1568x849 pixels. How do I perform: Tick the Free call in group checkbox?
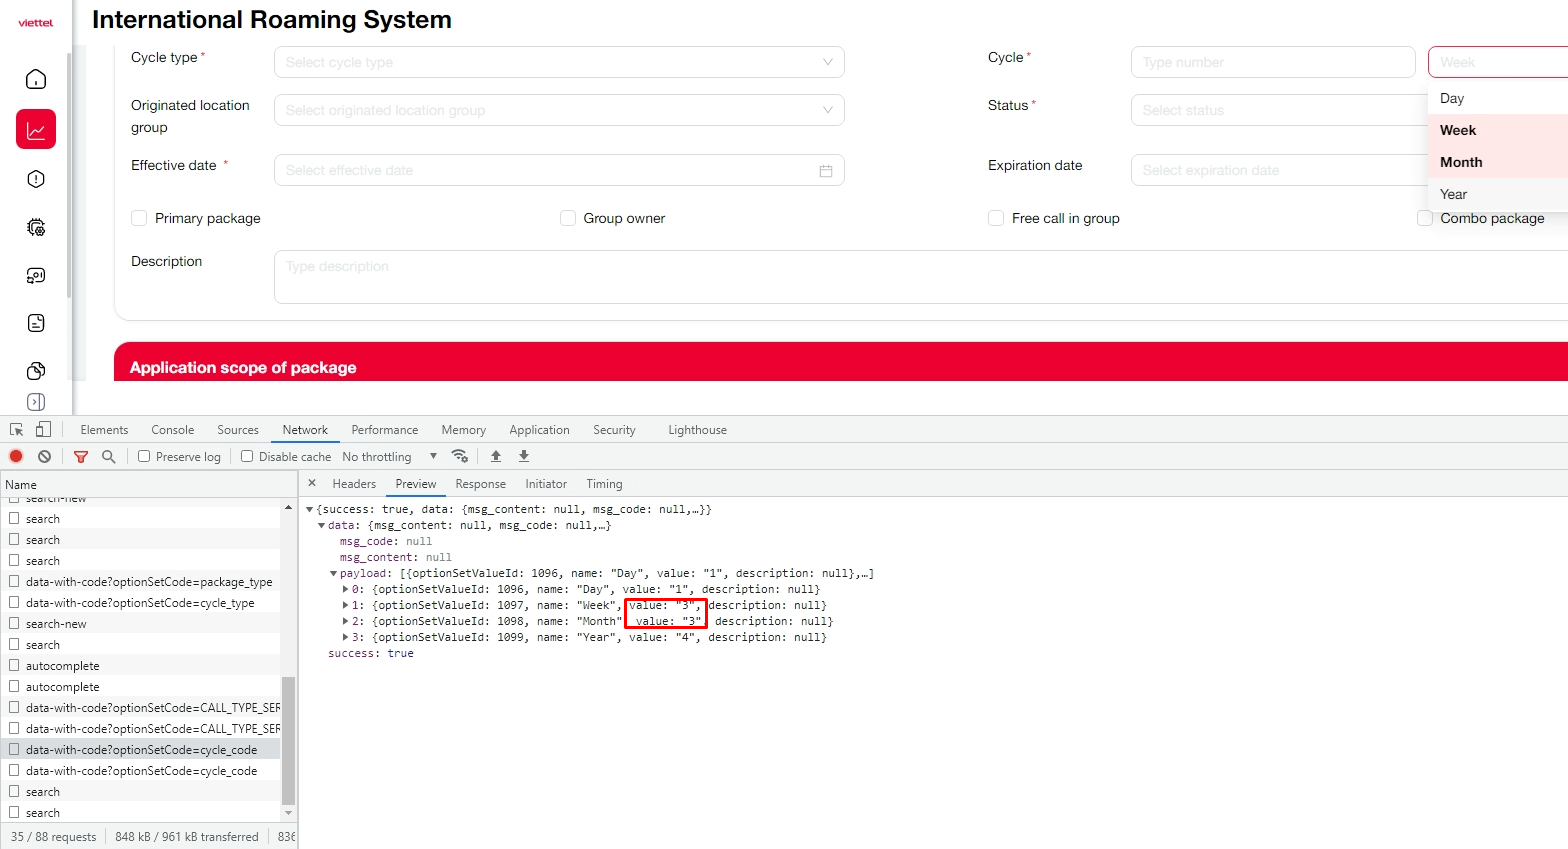[x=996, y=219]
